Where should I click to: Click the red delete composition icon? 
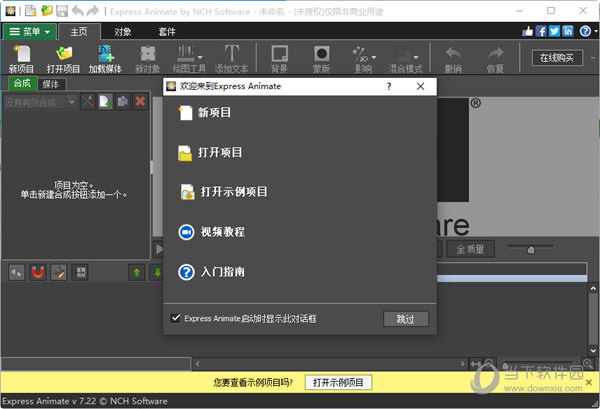(140, 102)
